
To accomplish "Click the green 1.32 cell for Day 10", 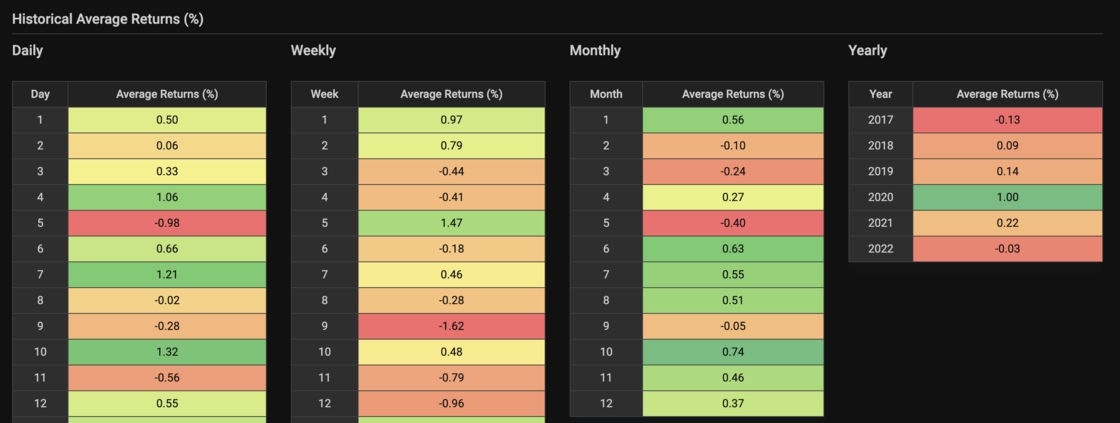I will (167, 352).
